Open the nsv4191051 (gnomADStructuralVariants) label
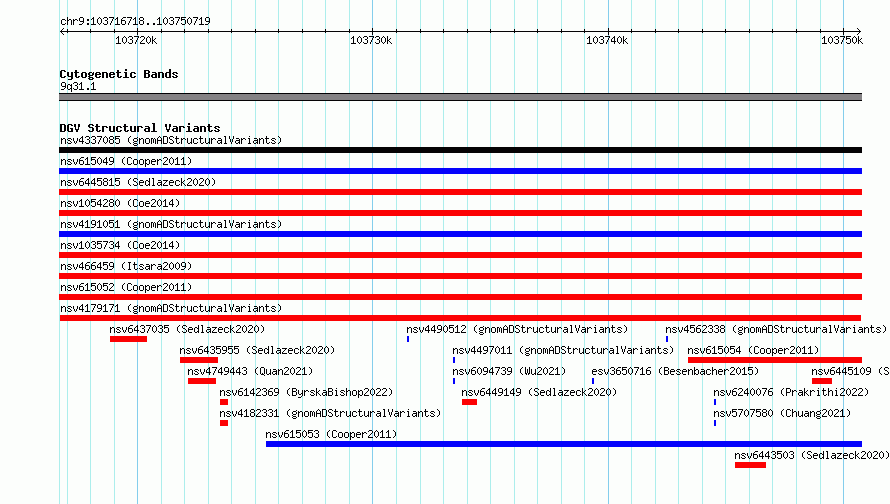Viewport: 890px width, 504px height. [x=171, y=224]
